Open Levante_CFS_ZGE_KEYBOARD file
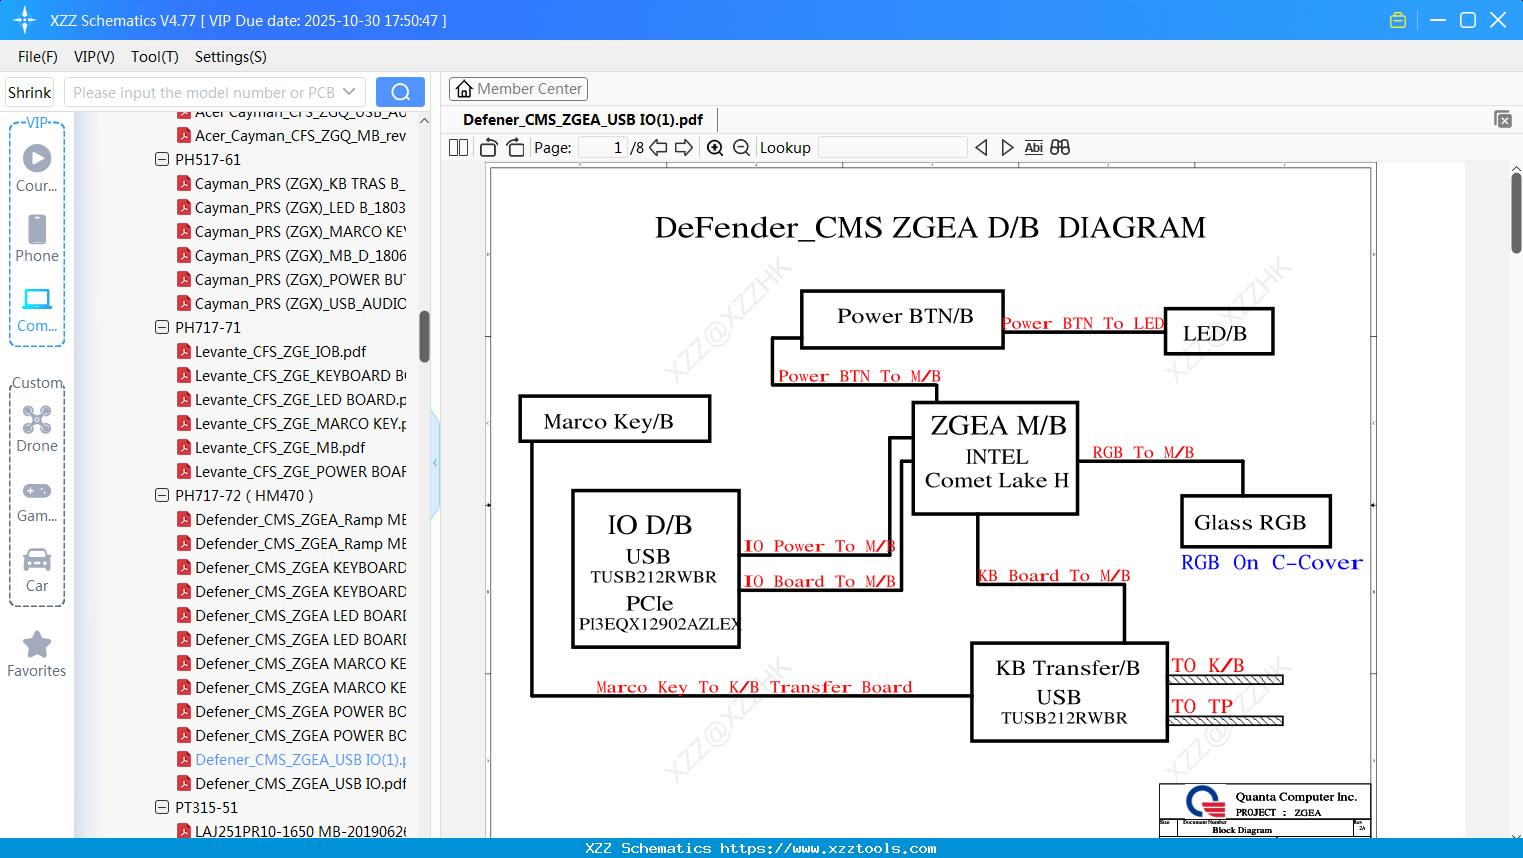Viewport: 1523px width, 858px height. point(292,375)
